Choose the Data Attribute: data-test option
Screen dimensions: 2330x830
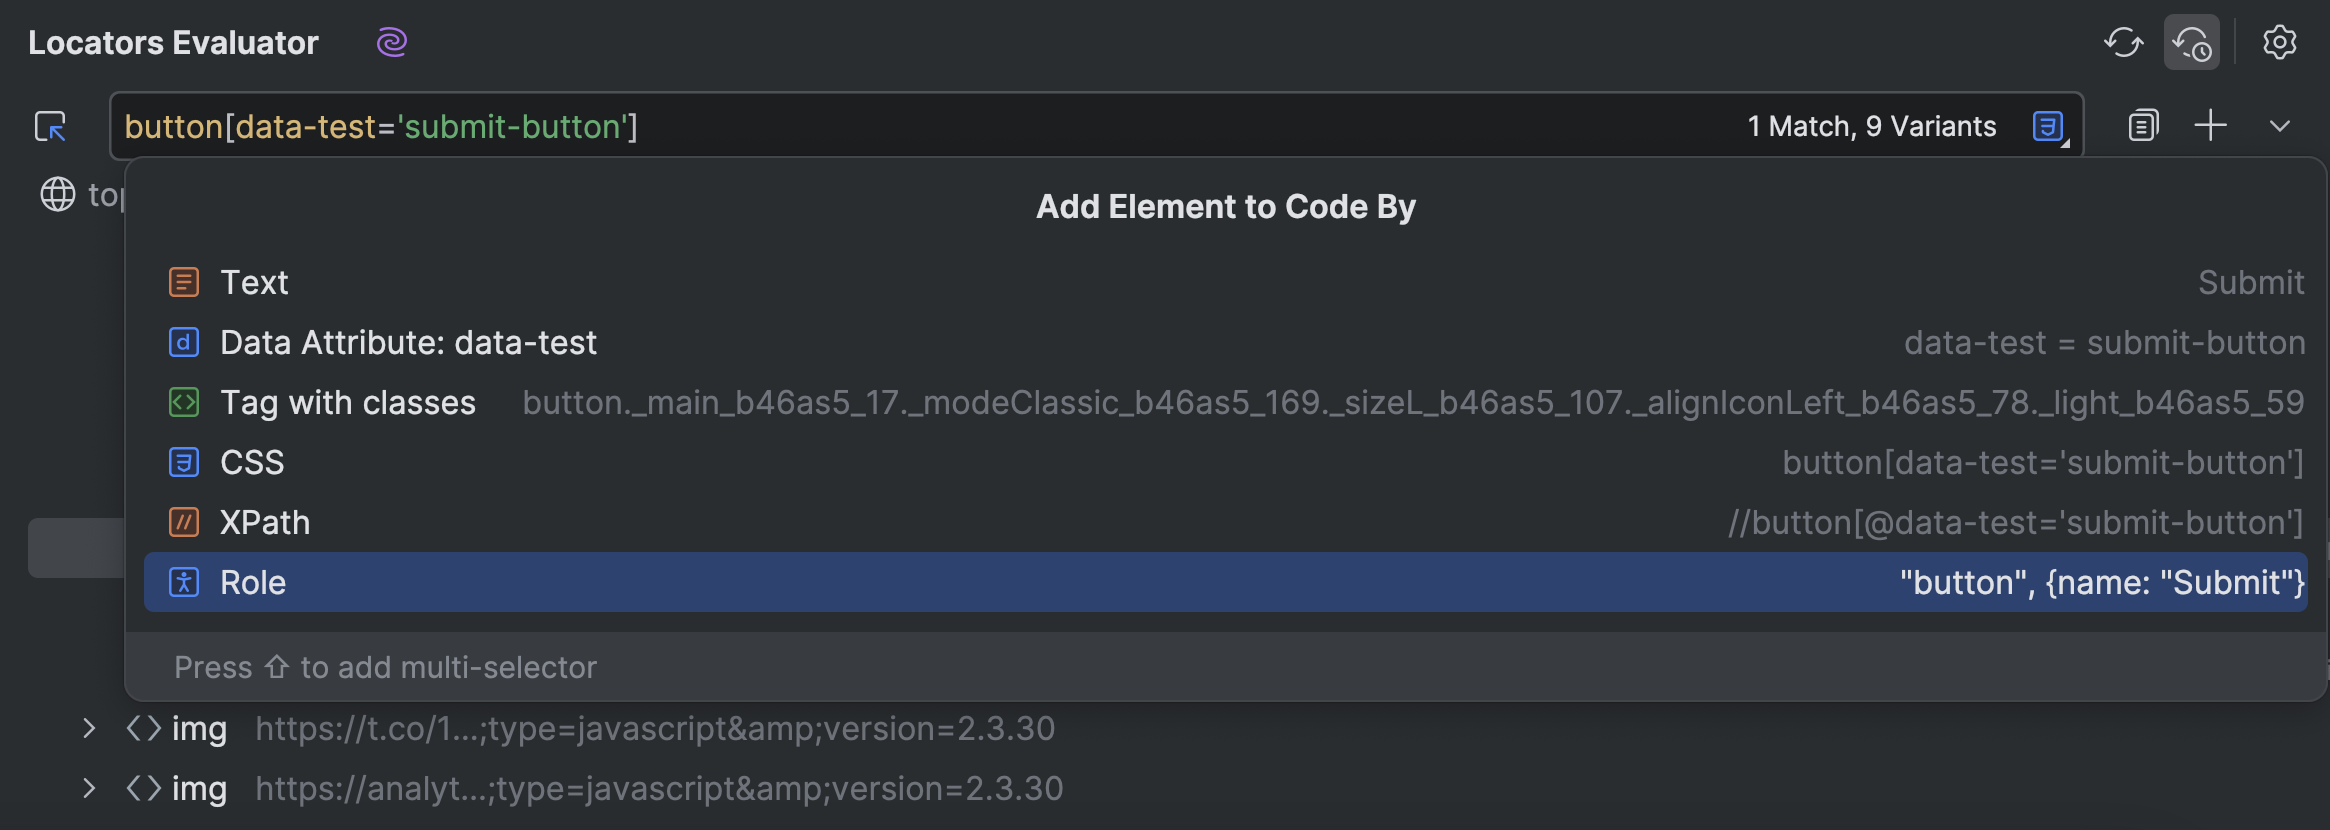pos(408,342)
